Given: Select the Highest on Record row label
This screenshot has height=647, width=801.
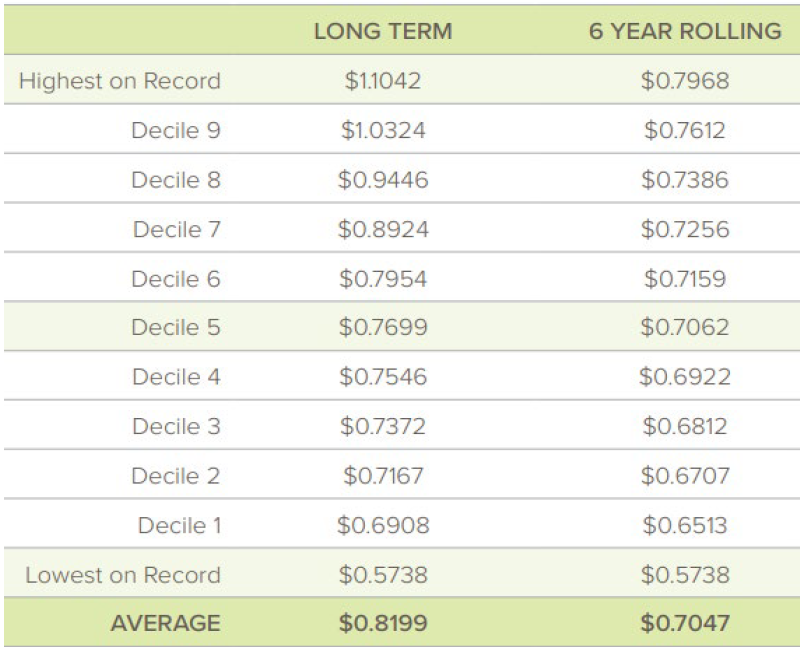Looking at the screenshot, I should pos(120,81).
